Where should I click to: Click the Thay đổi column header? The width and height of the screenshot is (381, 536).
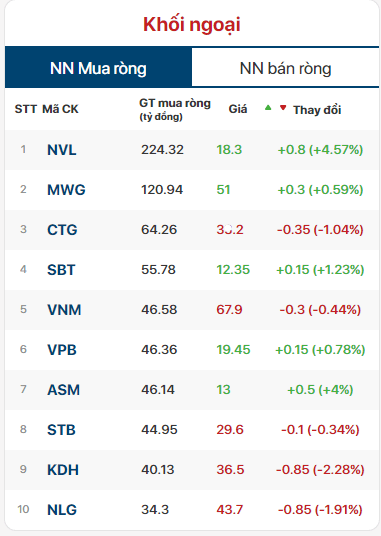317,110
